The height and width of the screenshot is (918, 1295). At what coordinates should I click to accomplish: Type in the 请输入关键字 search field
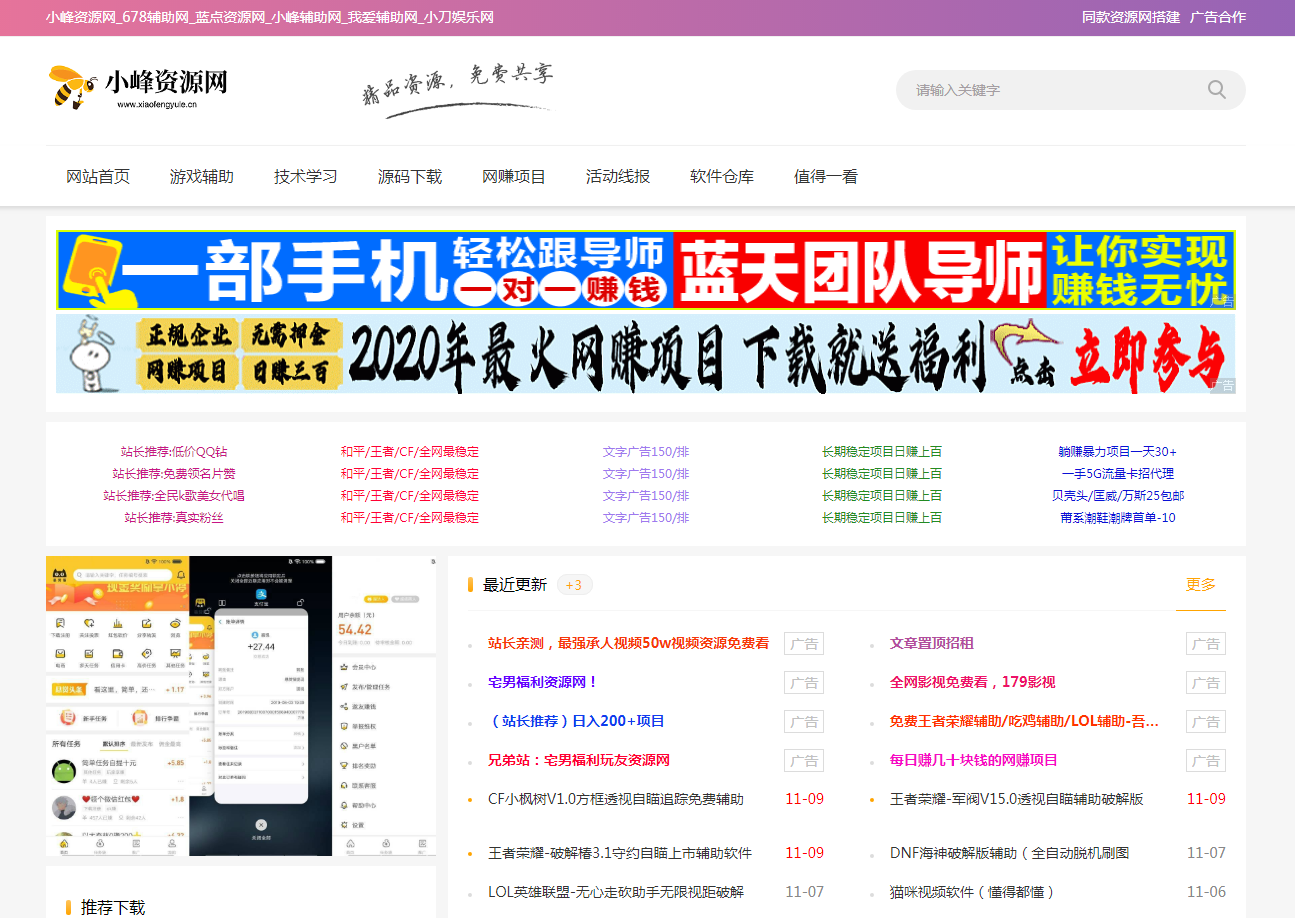[x=1050, y=90]
